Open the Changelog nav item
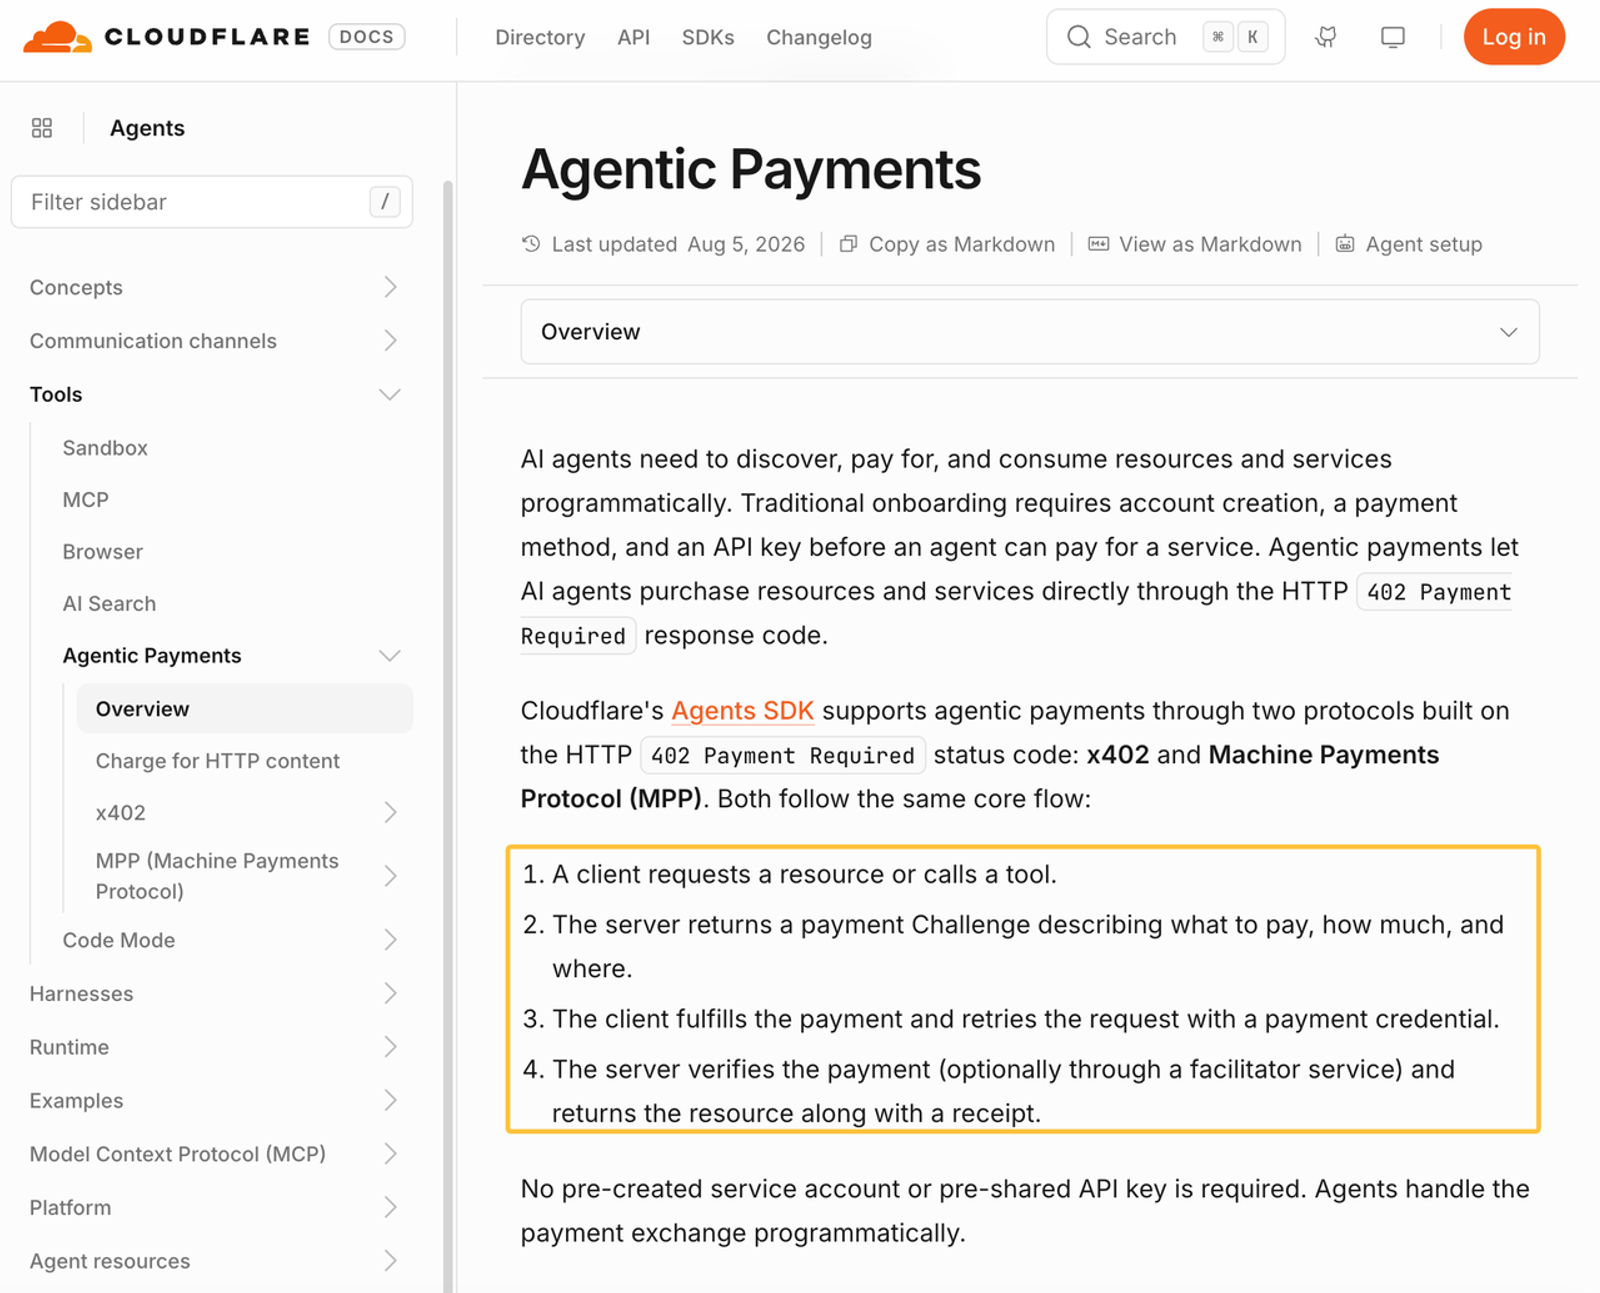The width and height of the screenshot is (1600, 1293). coord(819,37)
